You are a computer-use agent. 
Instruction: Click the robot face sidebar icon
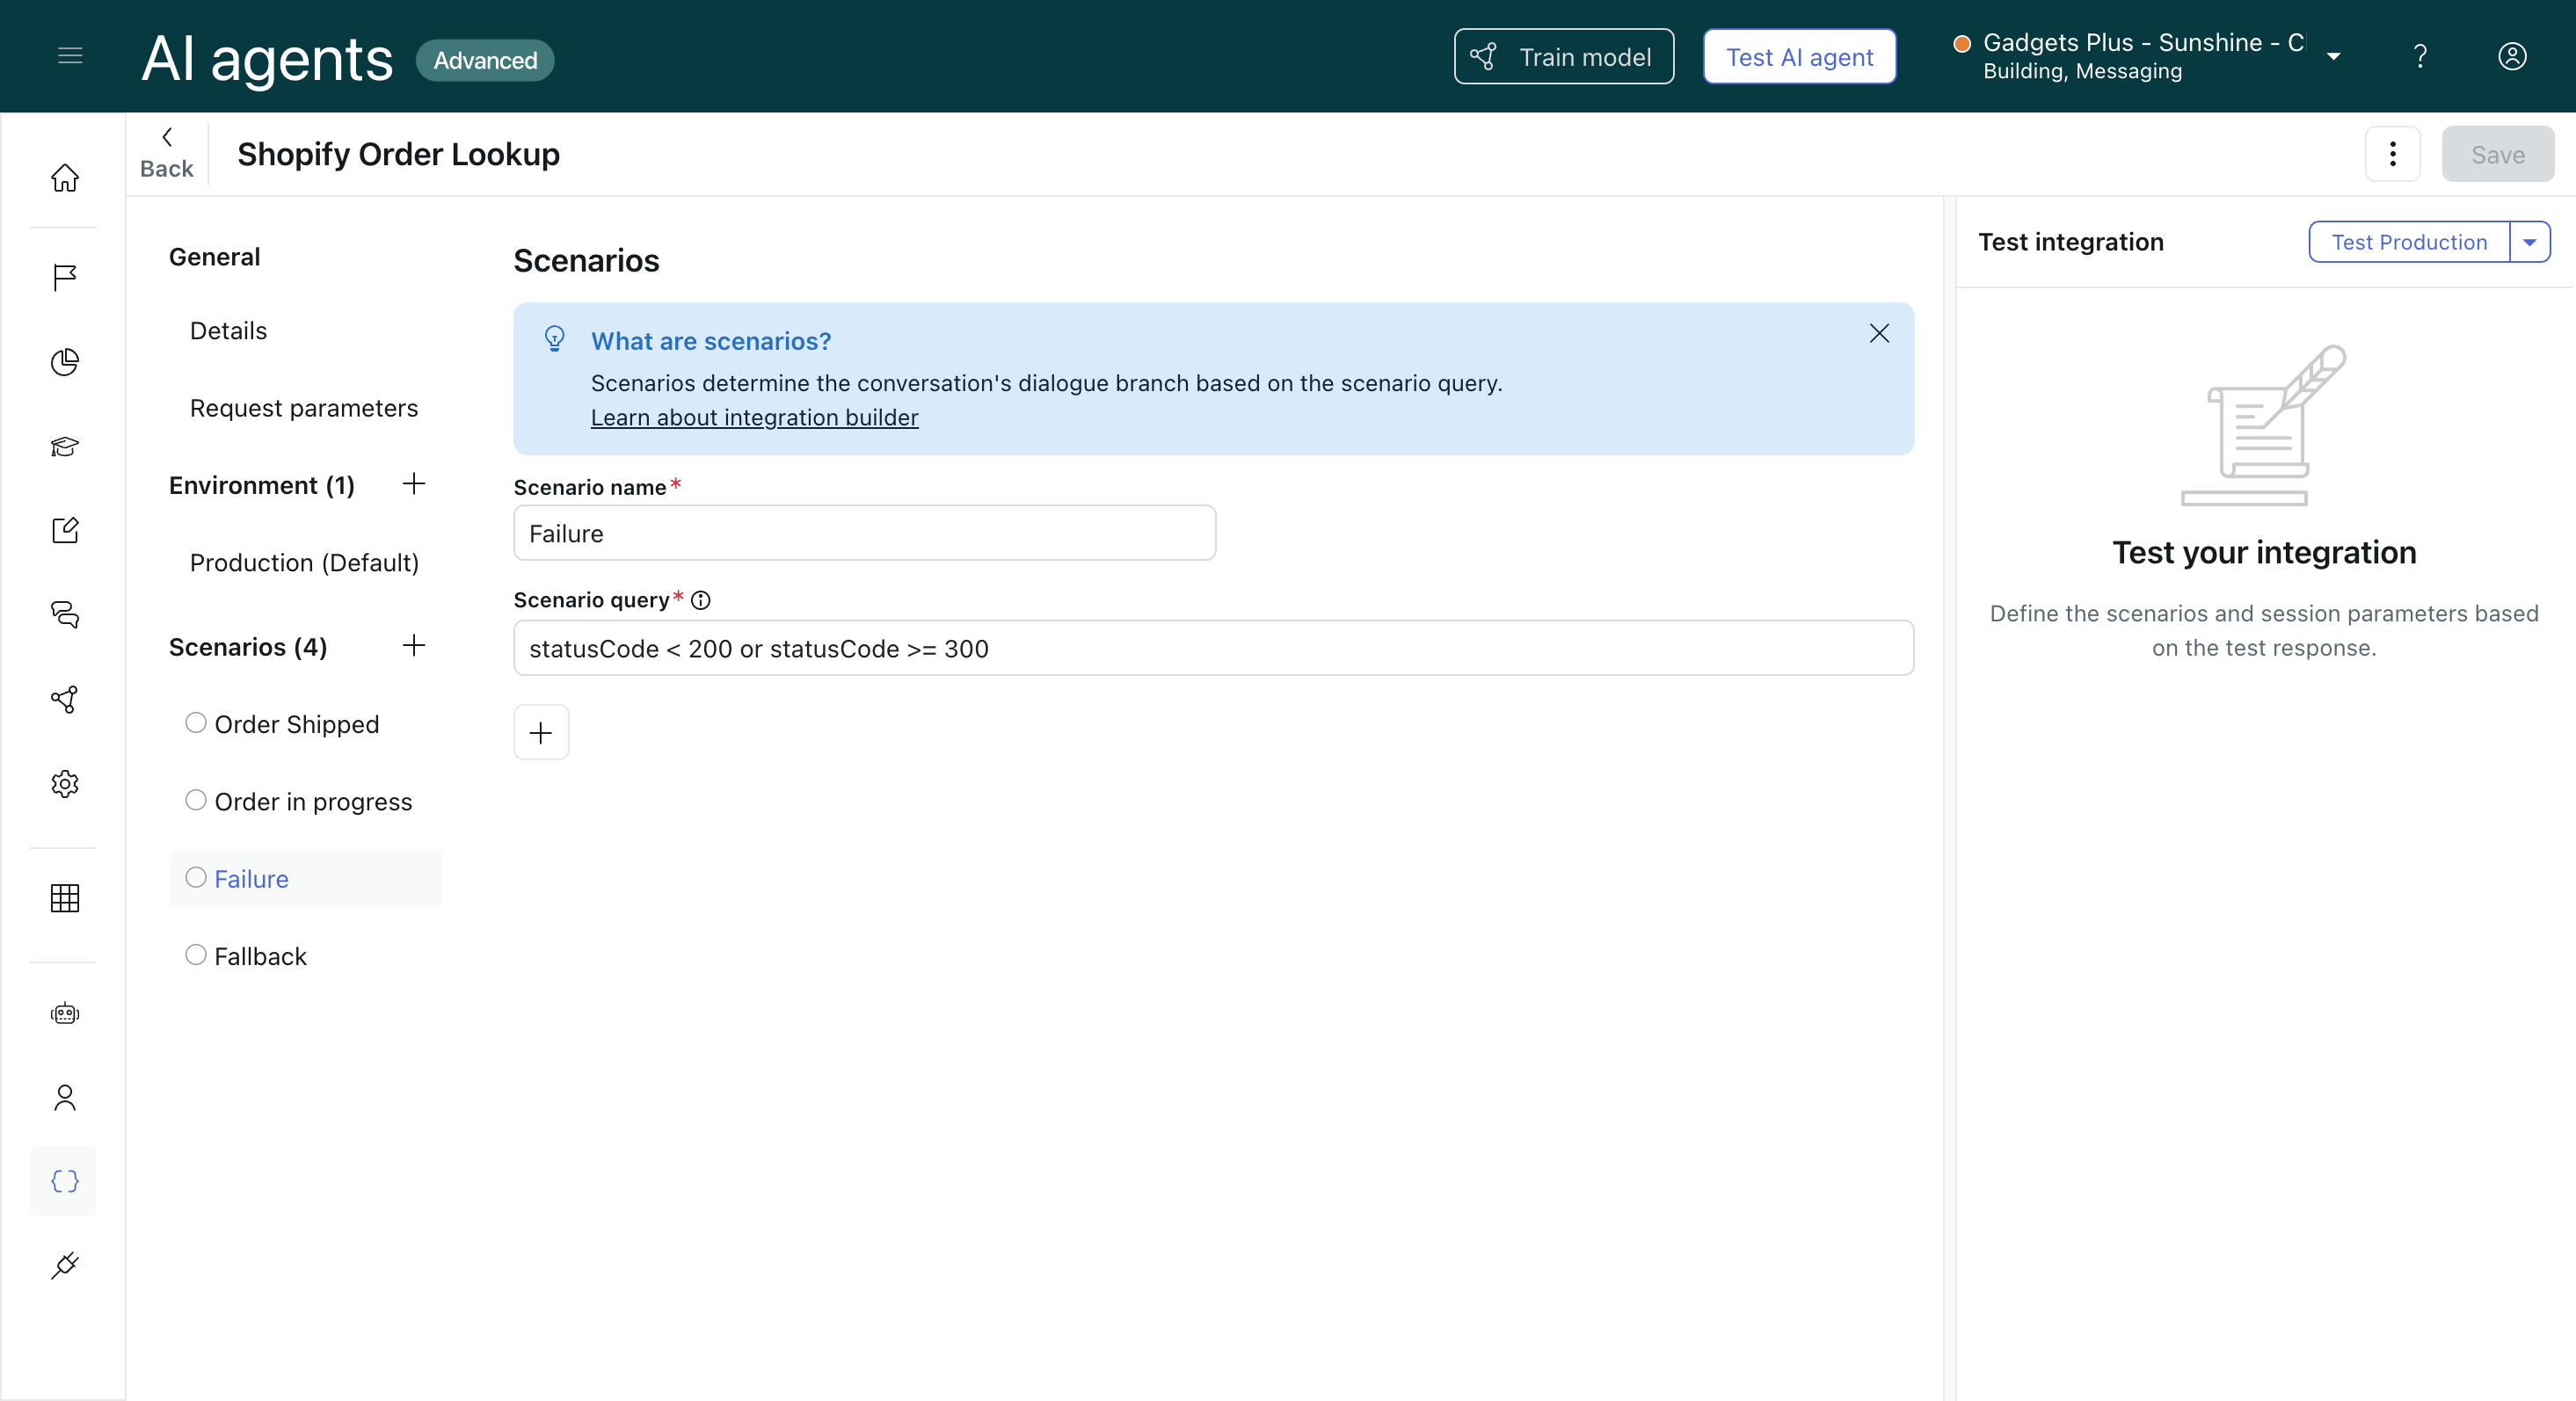[65, 1013]
